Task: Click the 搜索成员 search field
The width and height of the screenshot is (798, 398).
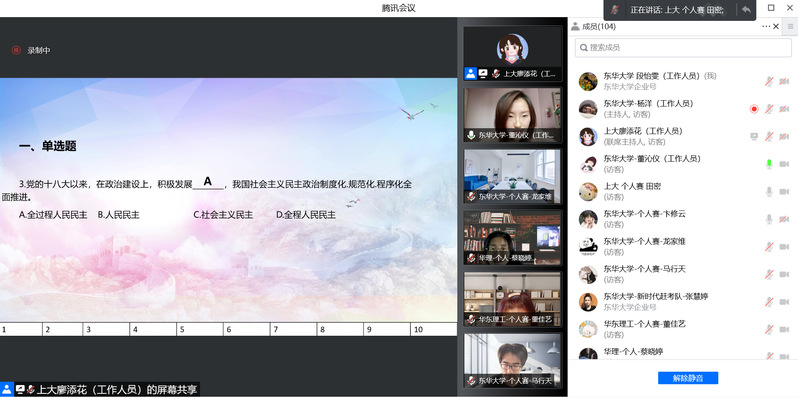Action: pyautogui.click(x=683, y=47)
